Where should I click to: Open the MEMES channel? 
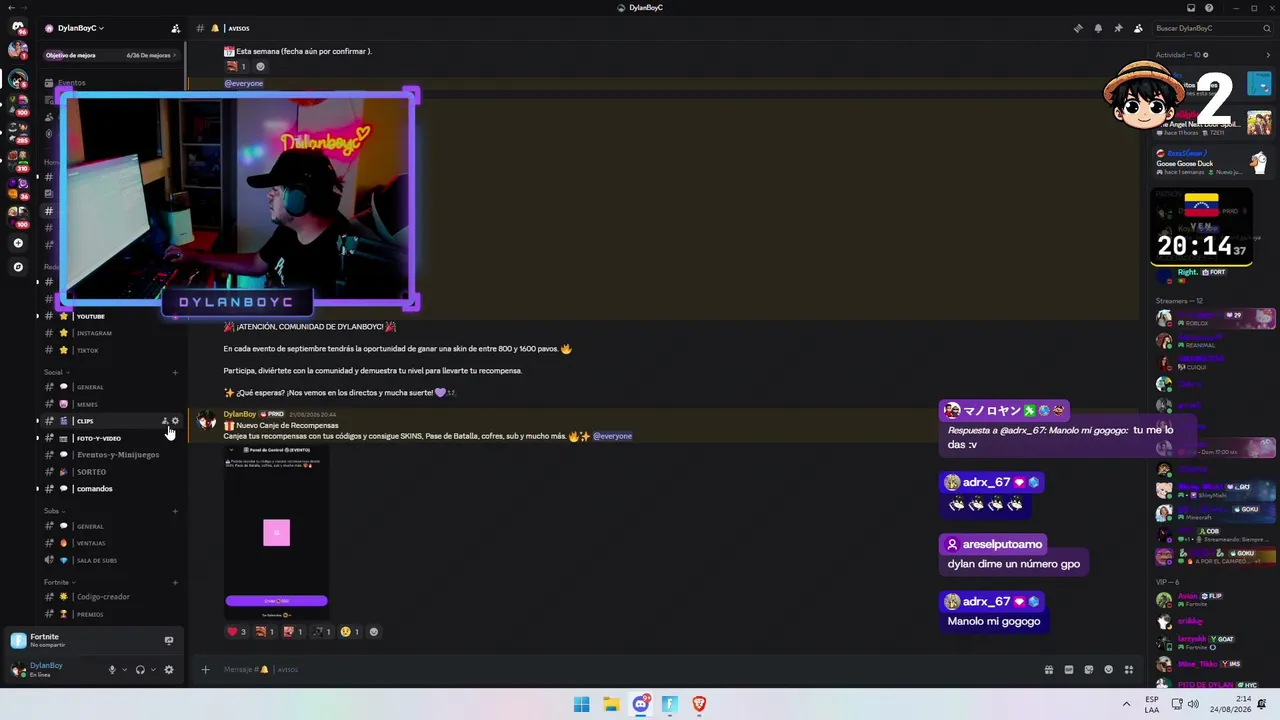click(x=110, y=404)
